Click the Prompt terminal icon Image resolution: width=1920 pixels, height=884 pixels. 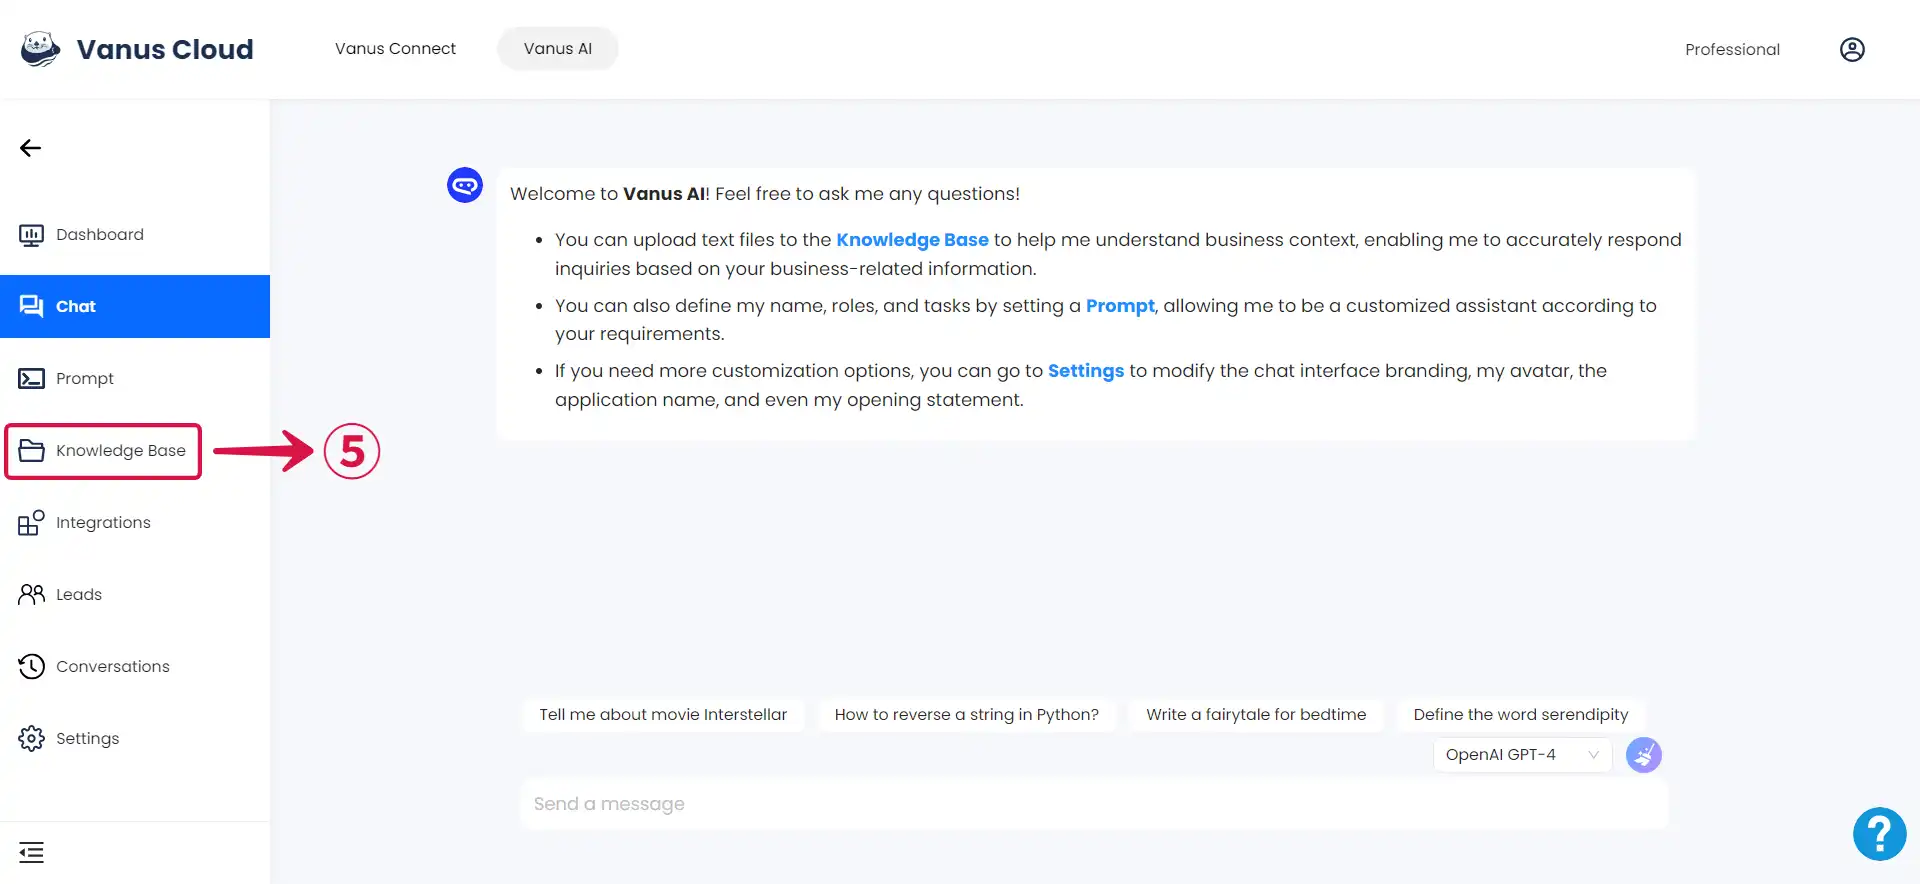pos(31,378)
